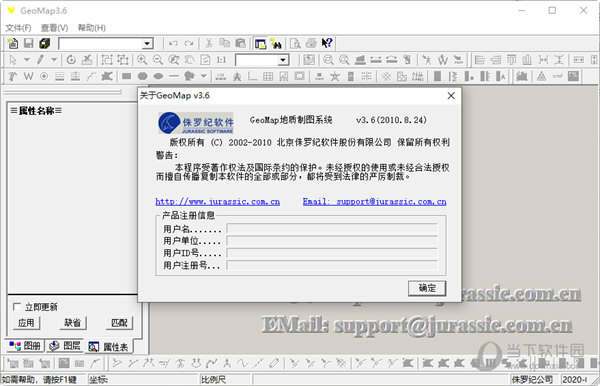The height and width of the screenshot is (386, 600).
Task: Click the Find binoculars icon
Action: [x=276, y=44]
